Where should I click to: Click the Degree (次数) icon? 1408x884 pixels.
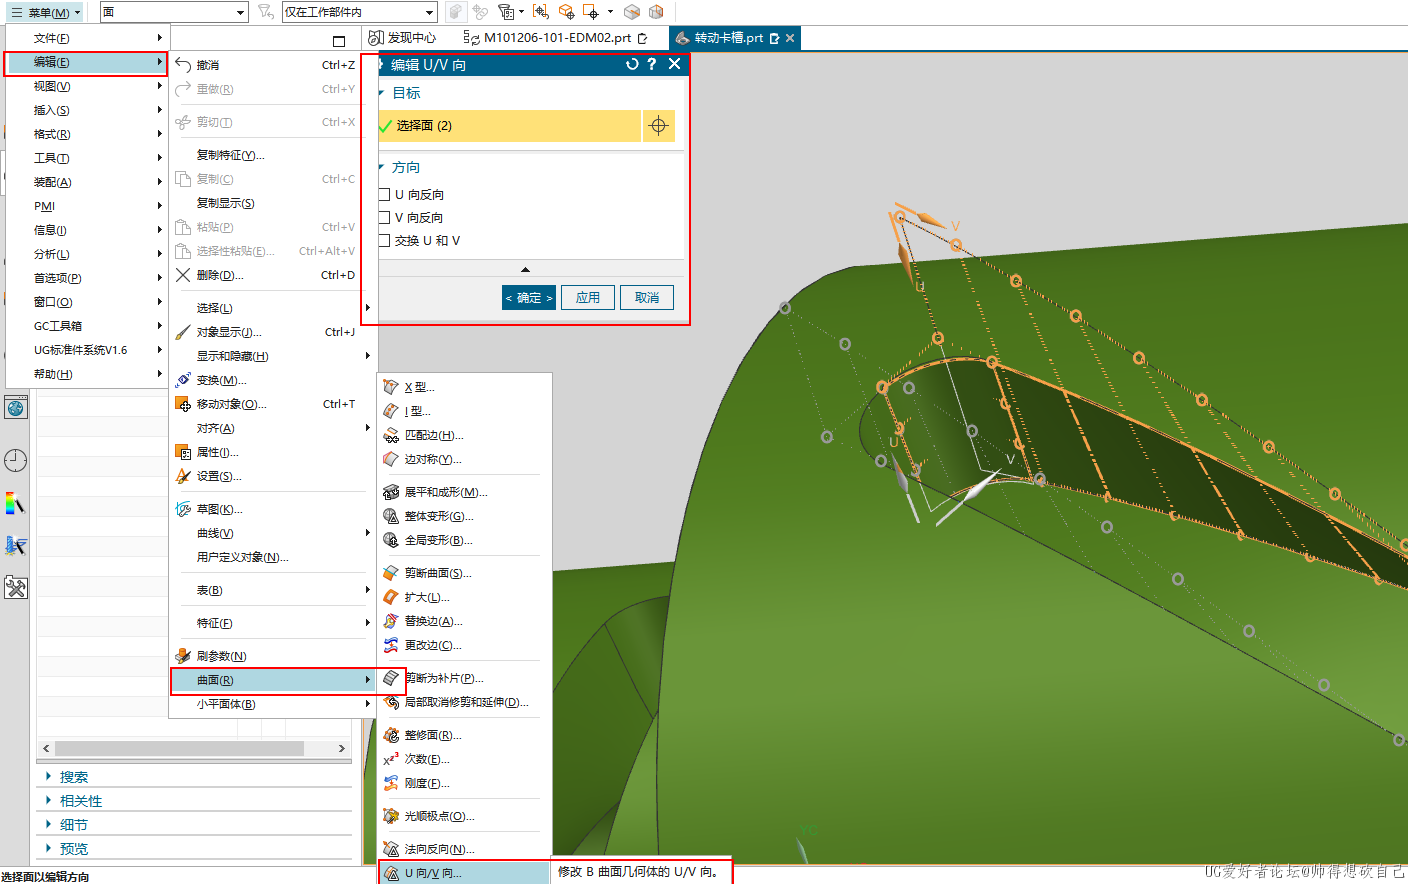[391, 759]
